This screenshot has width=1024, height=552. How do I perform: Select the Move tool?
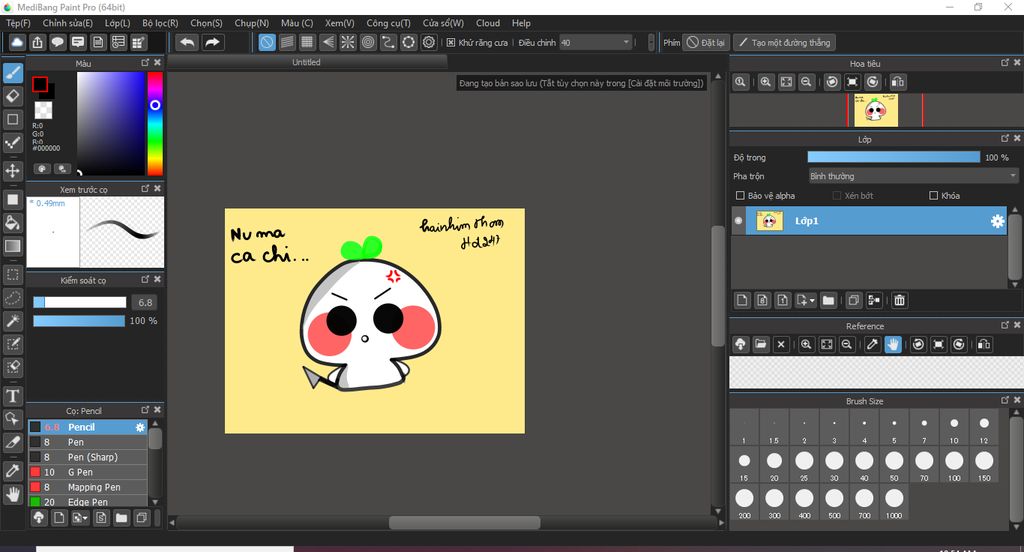[x=13, y=171]
